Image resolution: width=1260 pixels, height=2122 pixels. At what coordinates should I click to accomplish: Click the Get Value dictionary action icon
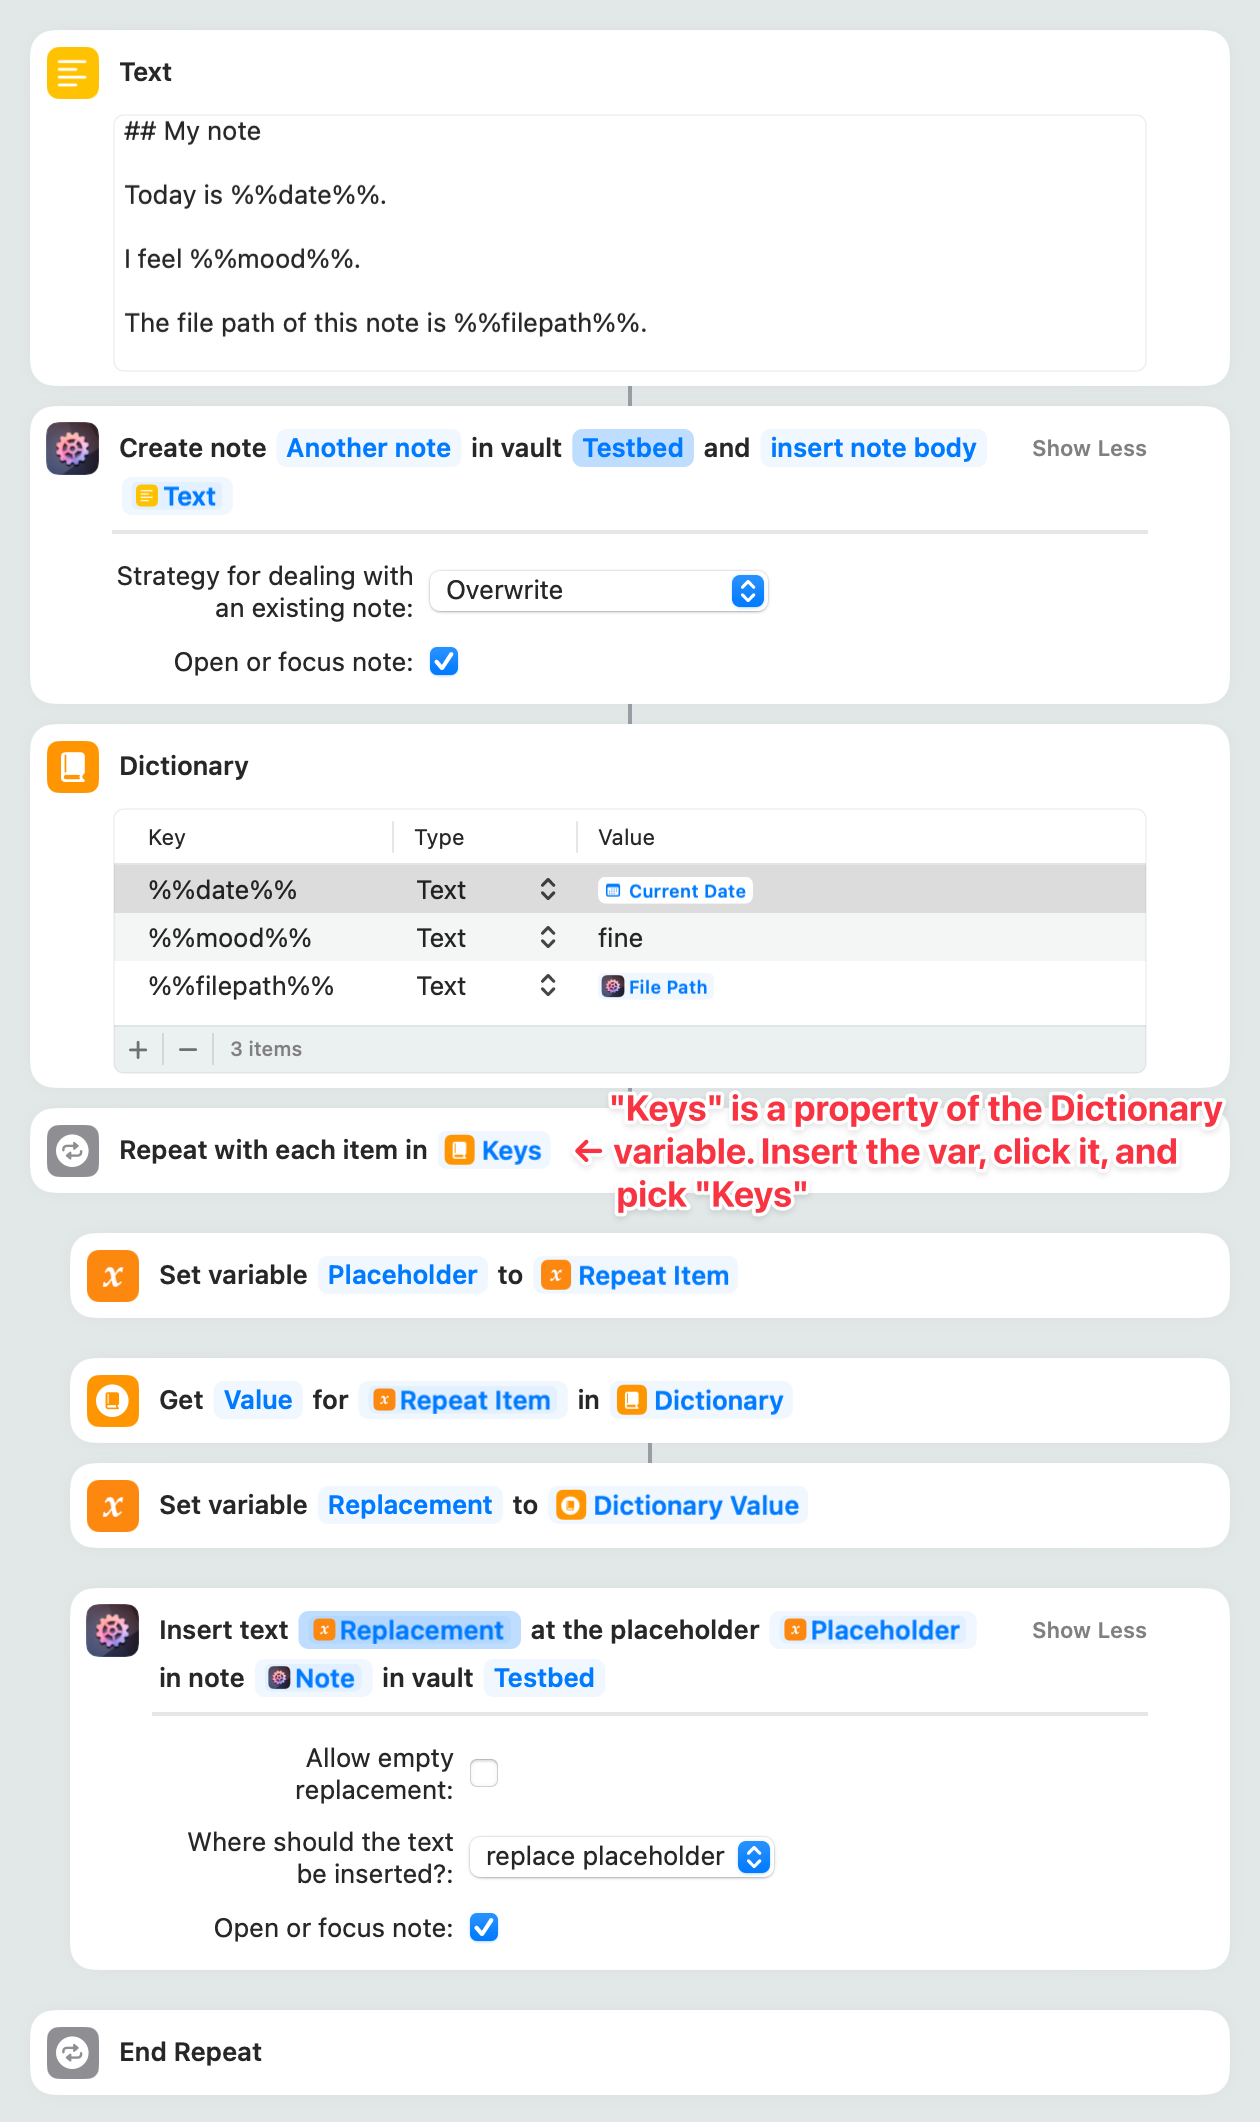tap(113, 1401)
